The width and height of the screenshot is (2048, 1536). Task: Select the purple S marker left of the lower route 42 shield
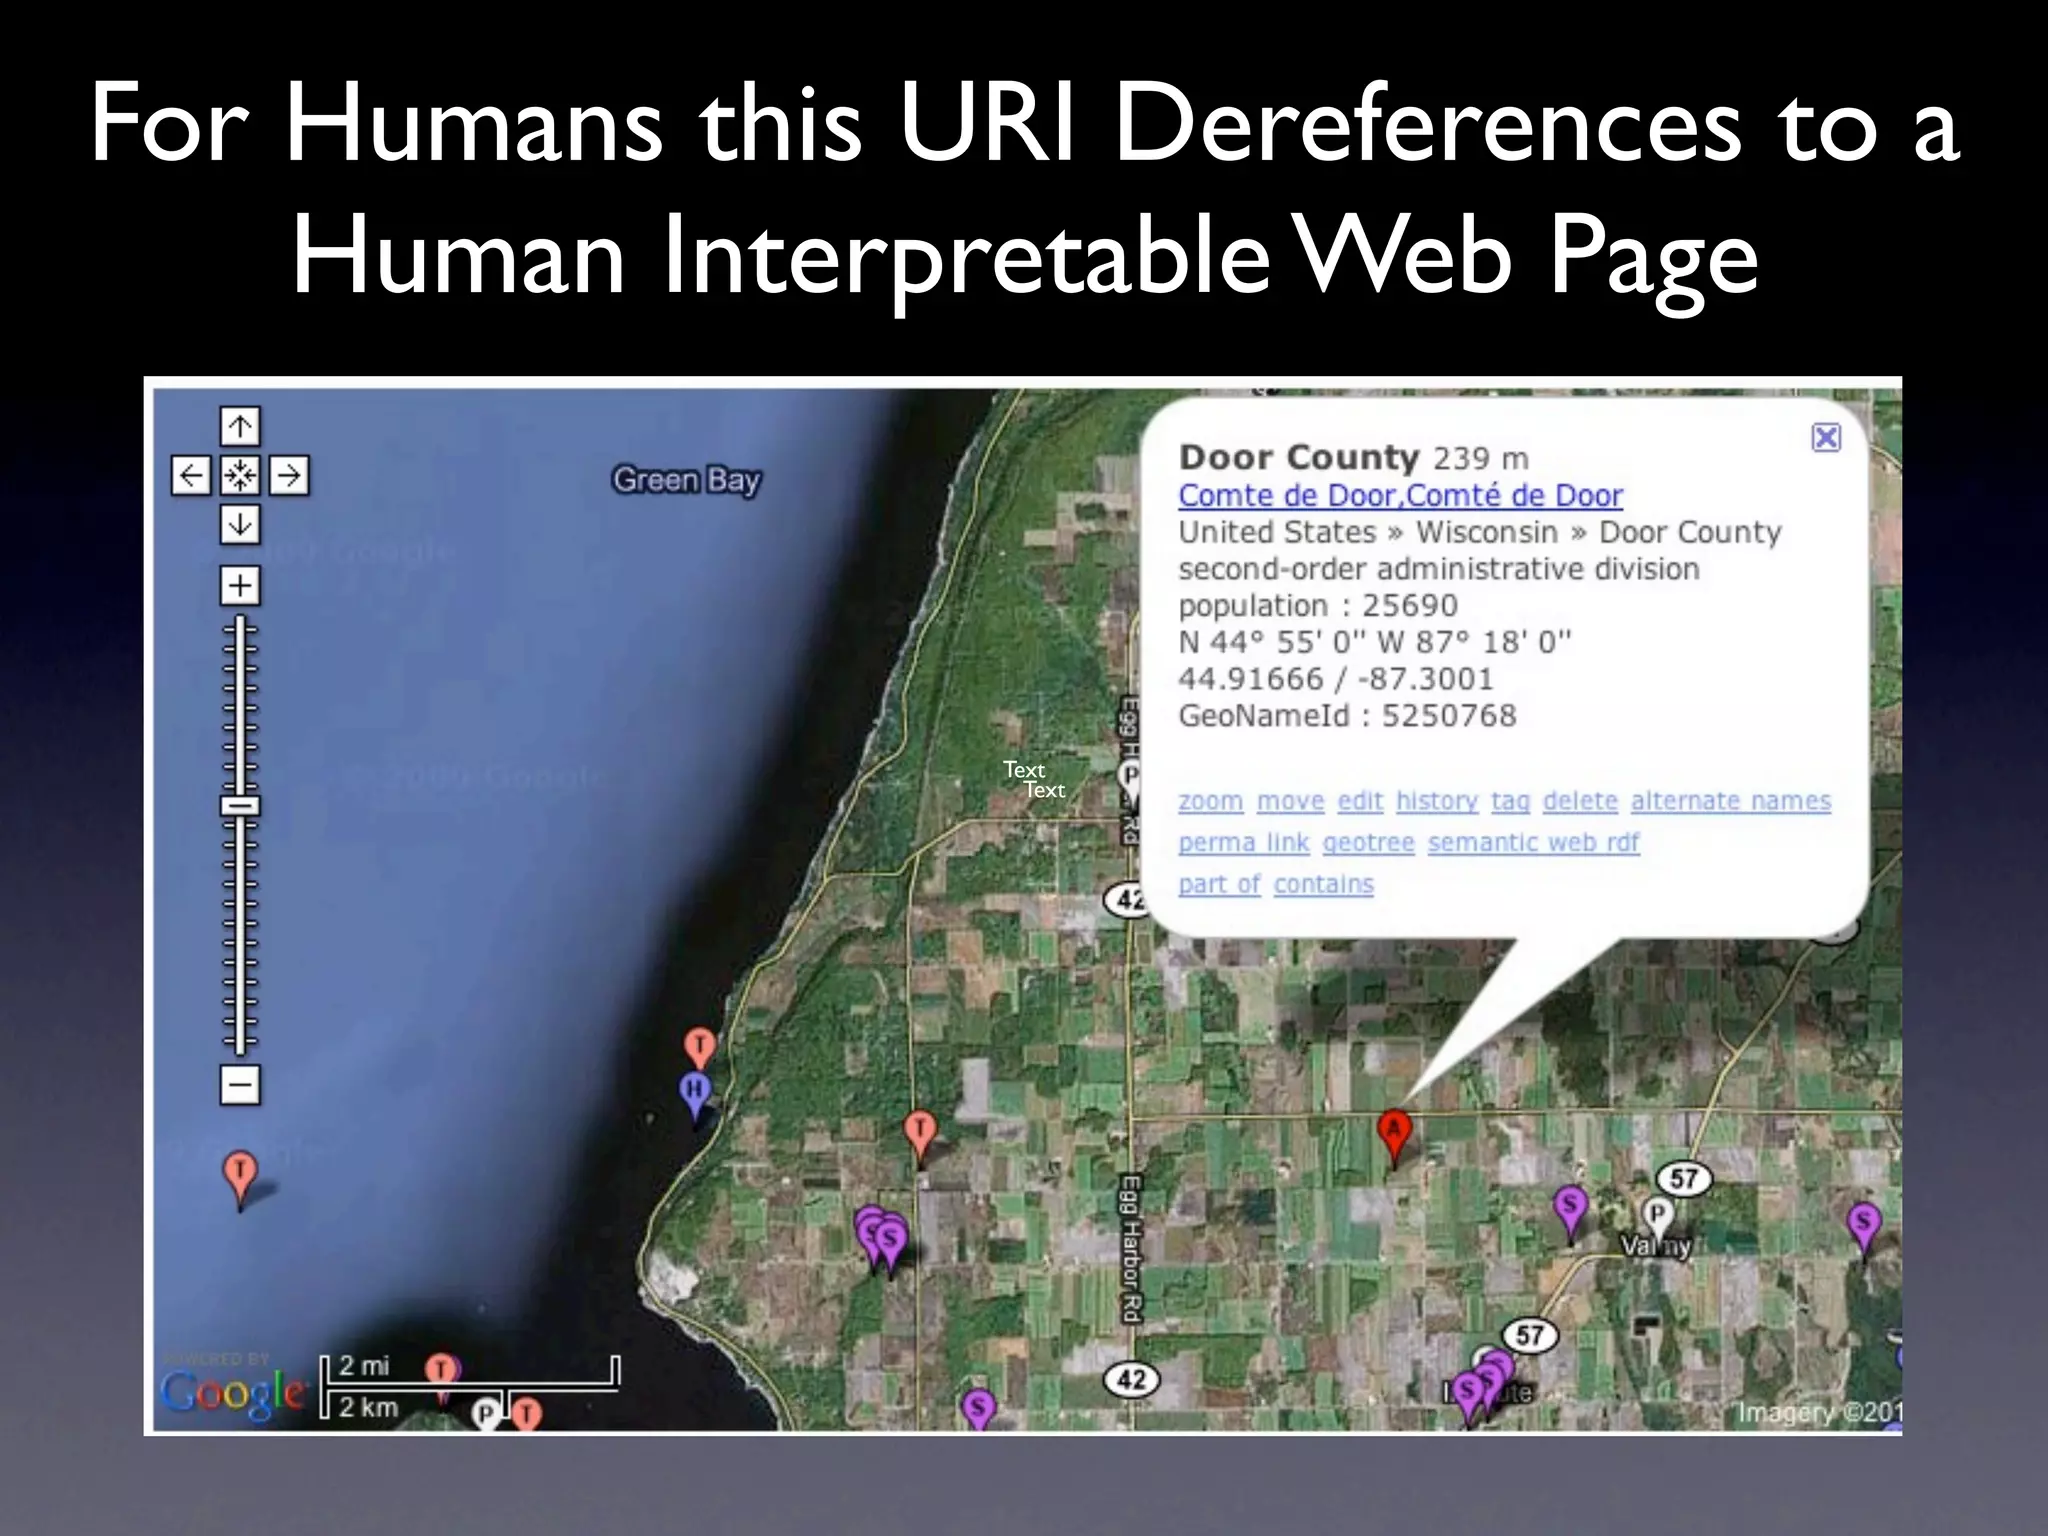(x=978, y=1410)
